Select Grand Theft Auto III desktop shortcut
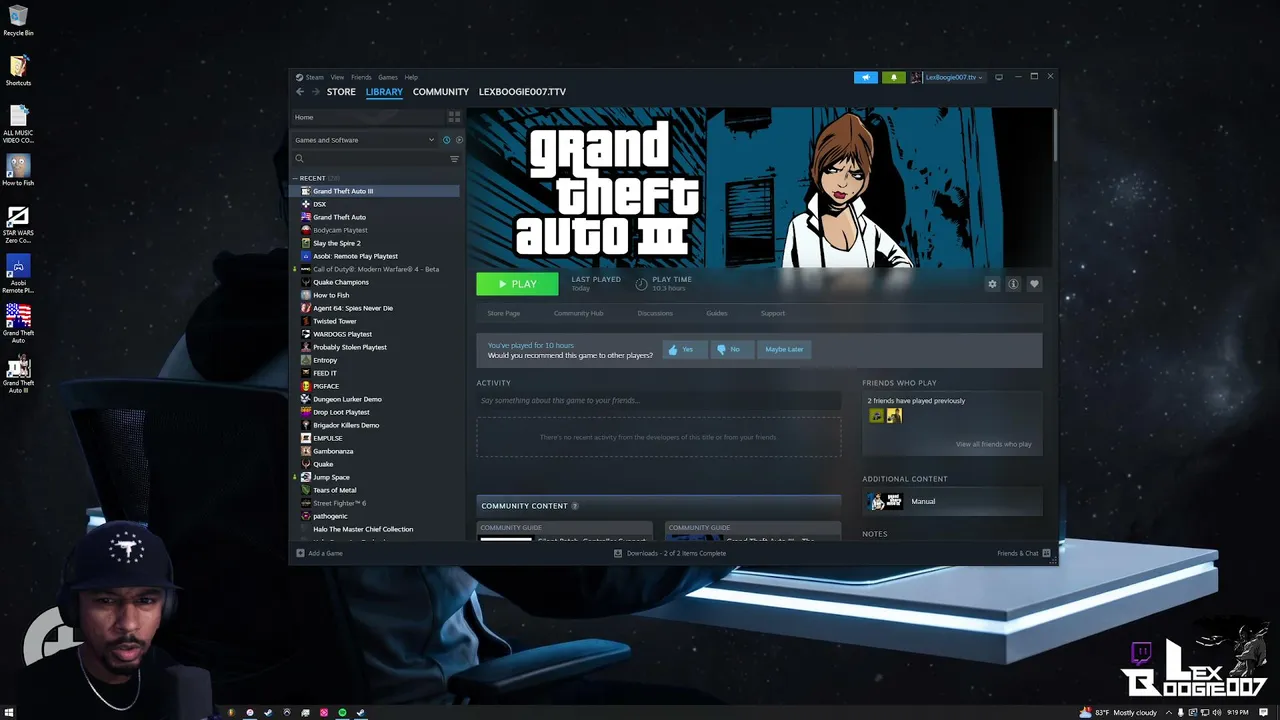Screen dimensions: 1280x720 (18, 374)
